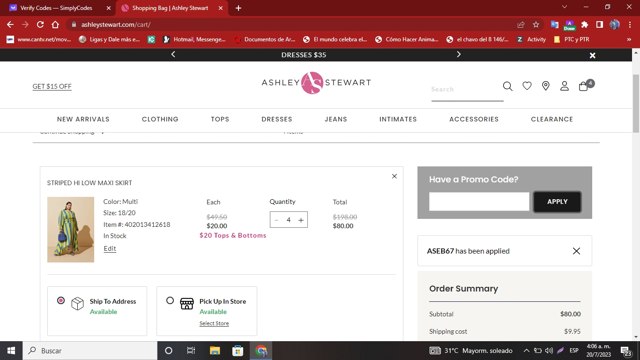Open Hotmail, Messenger bookmark

coord(194,39)
